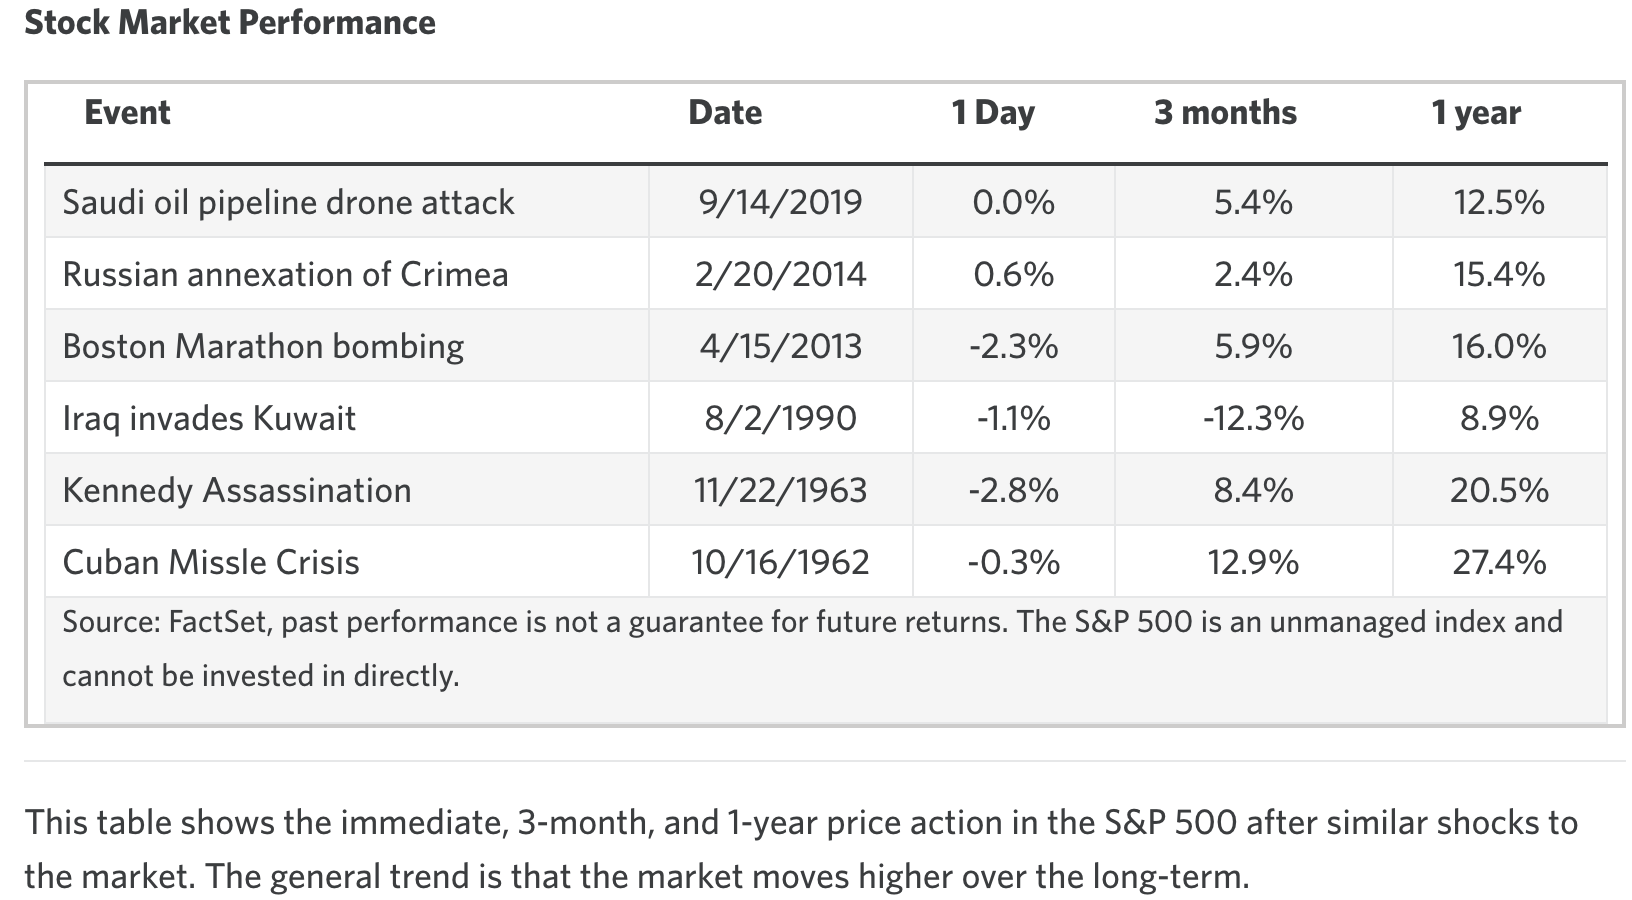Click the -12.3% three-month return value
This screenshot has width=1632, height=900.
pyautogui.click(x=1253, y=419)
